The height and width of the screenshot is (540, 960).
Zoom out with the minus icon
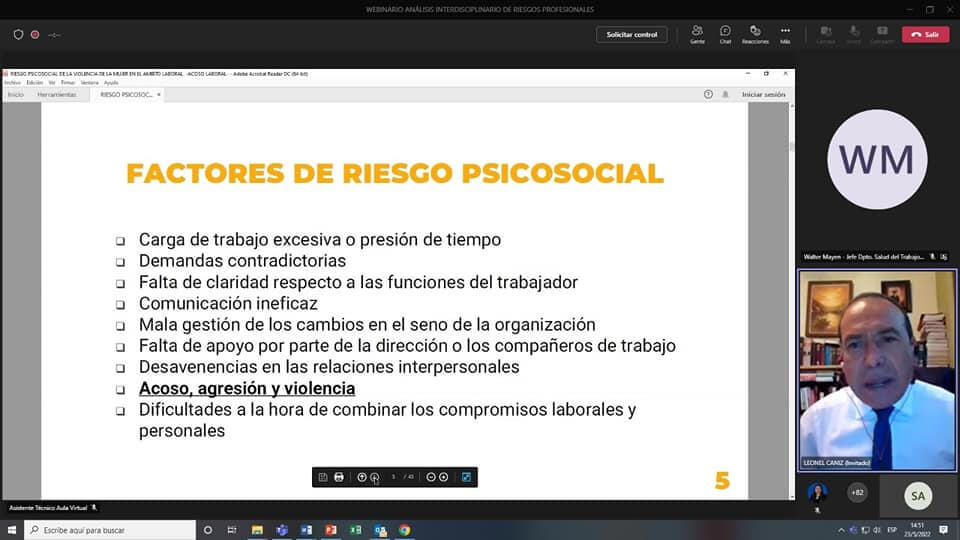coord(431,477)
